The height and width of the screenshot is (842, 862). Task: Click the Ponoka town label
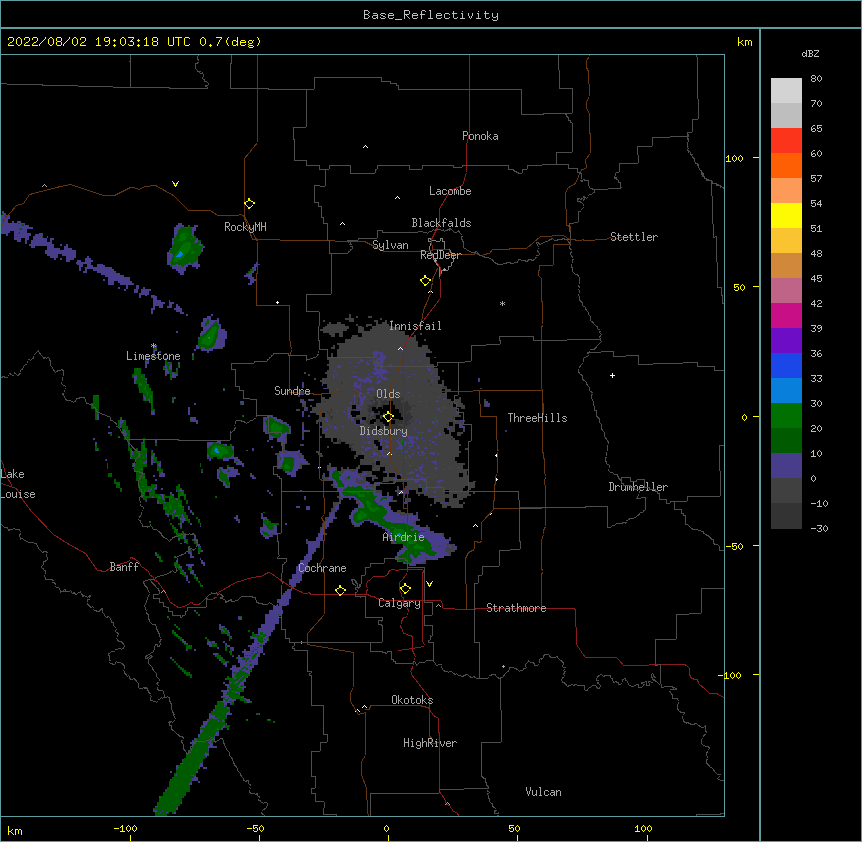coord(480,136)
